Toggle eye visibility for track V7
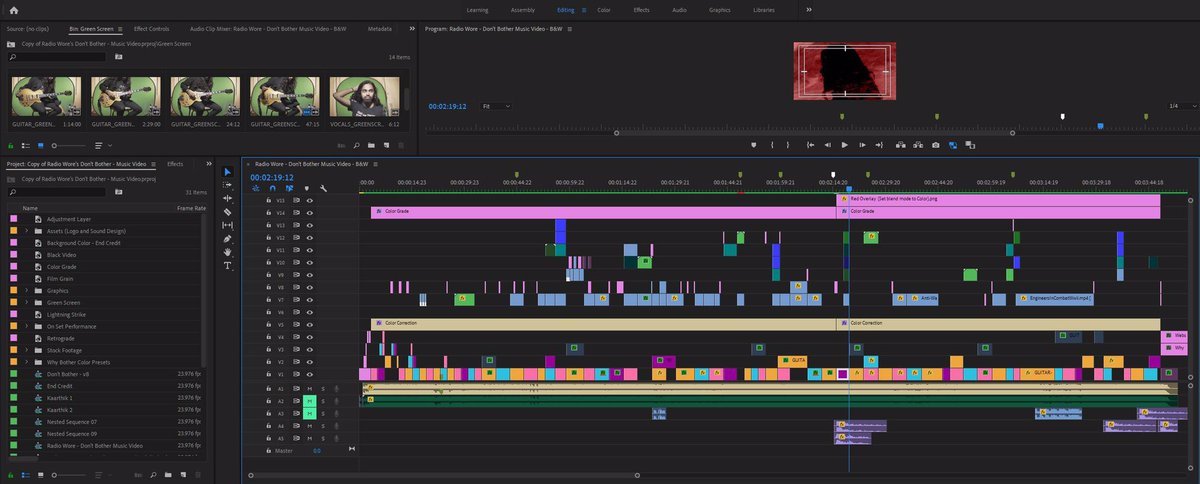Image resolution: width=1200 pixels, height=484 pixels. [310, 299]
